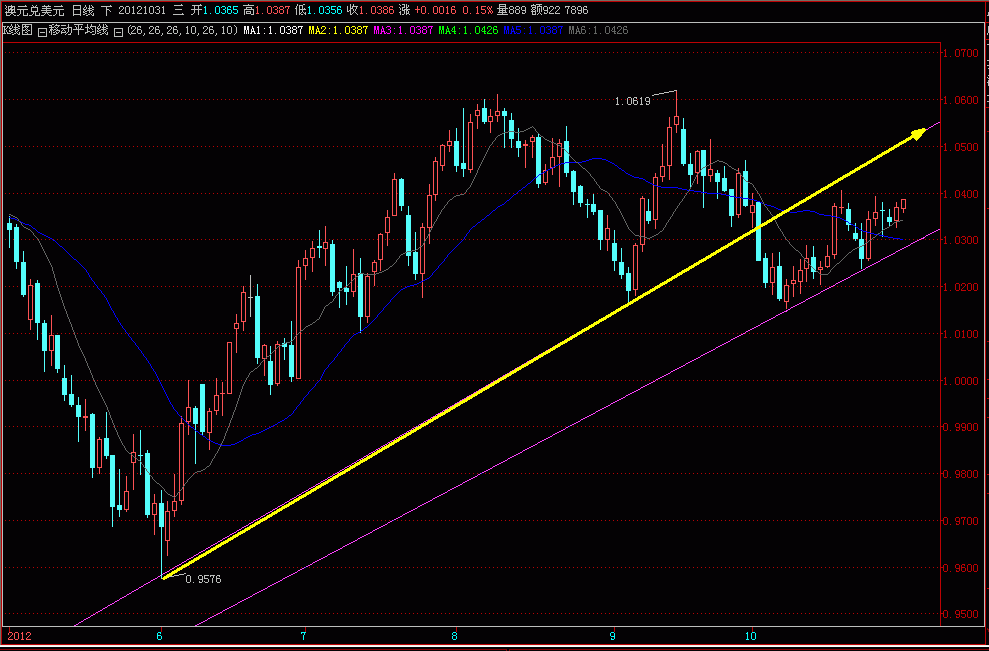The image size is (989, 651).
Task: Click the 0.9900 price axis label
Action: [x=960, y=428]
